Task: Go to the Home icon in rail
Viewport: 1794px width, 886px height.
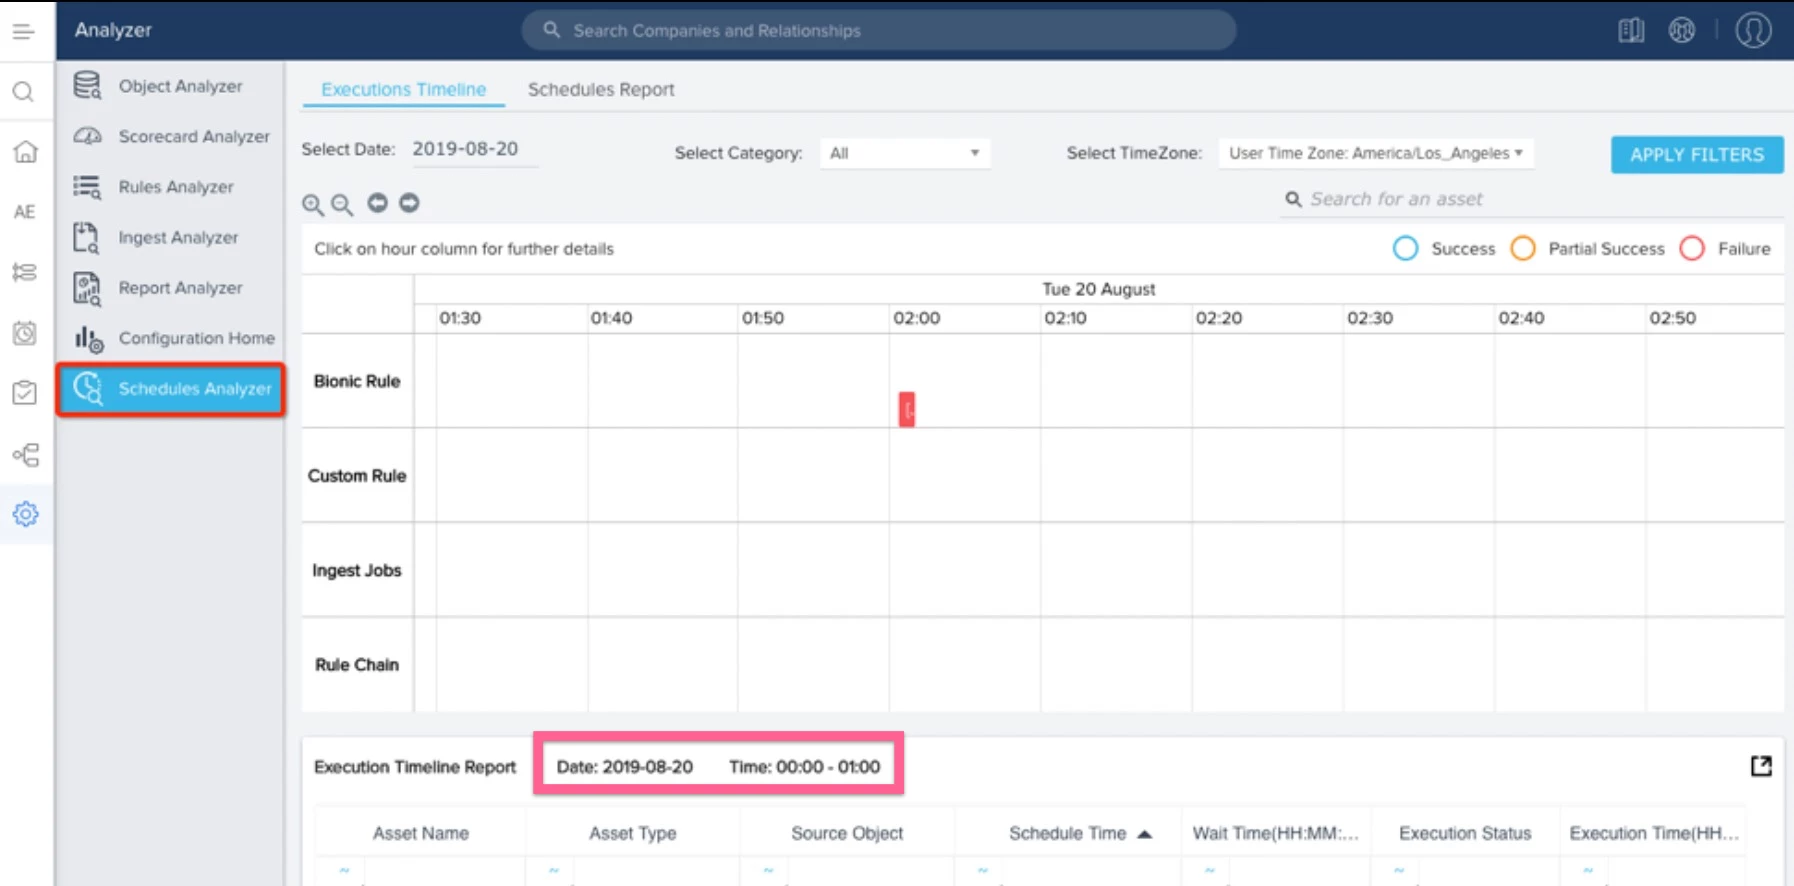Action: point(25,152)
